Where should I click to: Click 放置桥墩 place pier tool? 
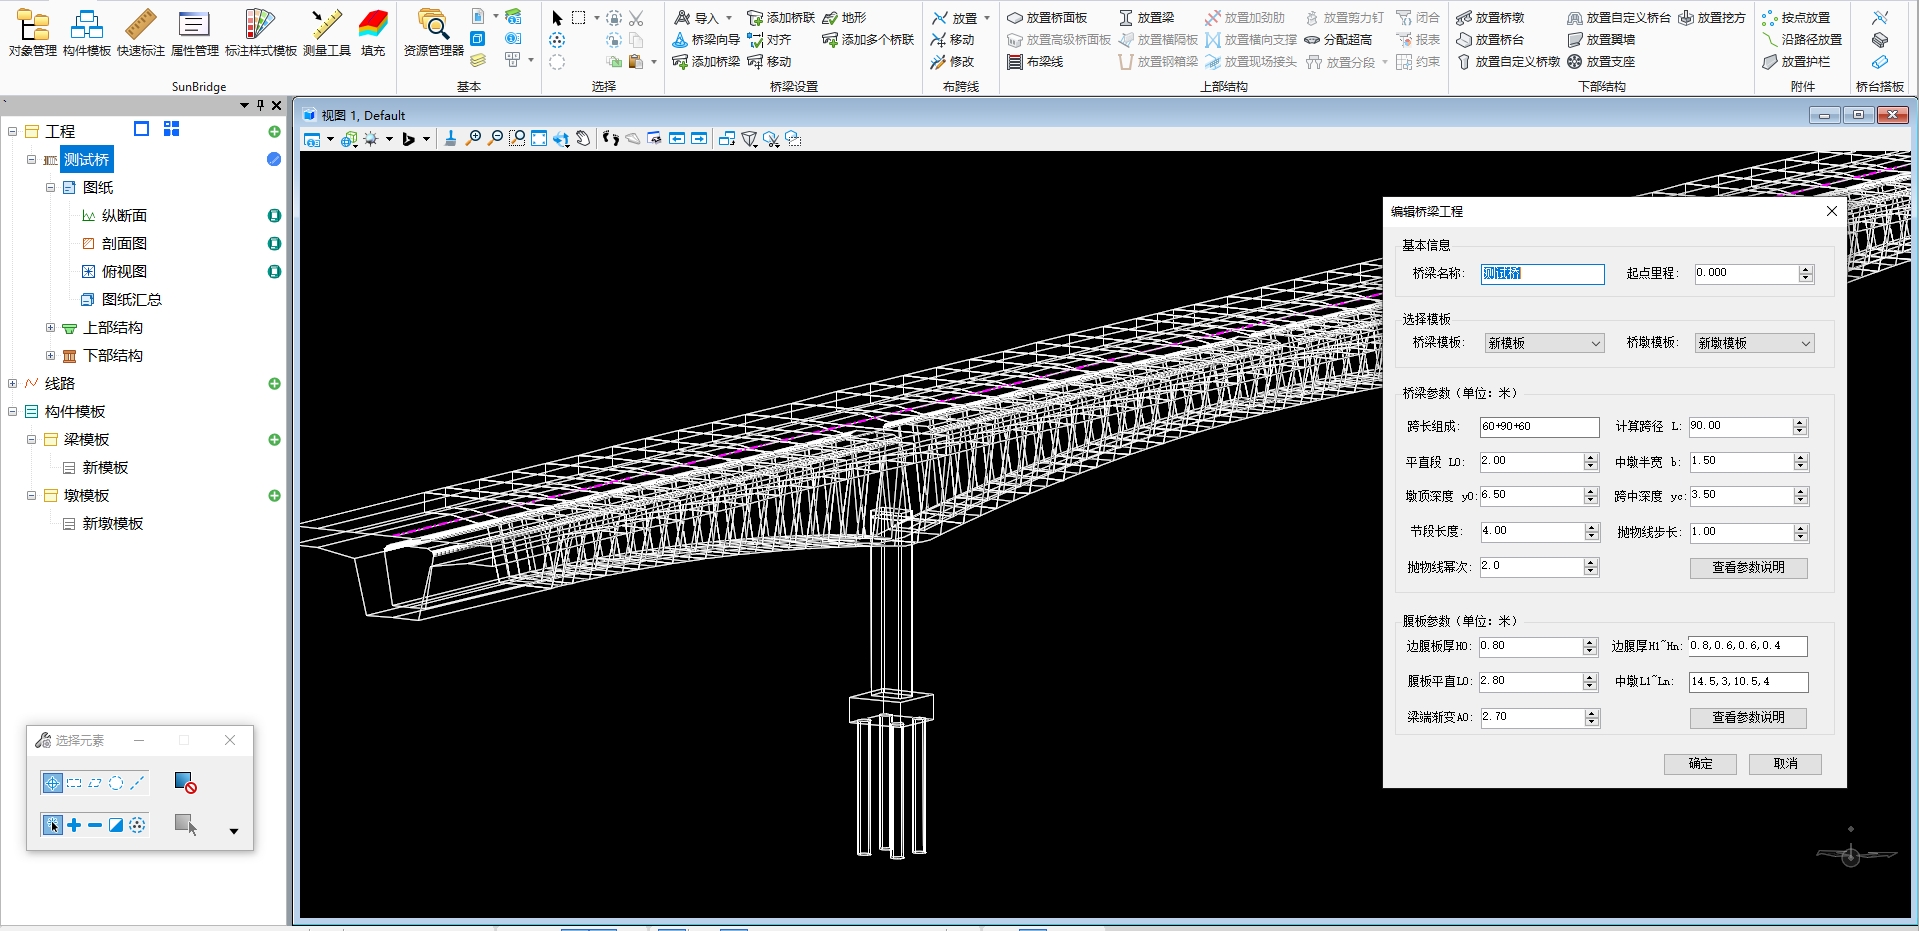click(x=1490, y=18)
